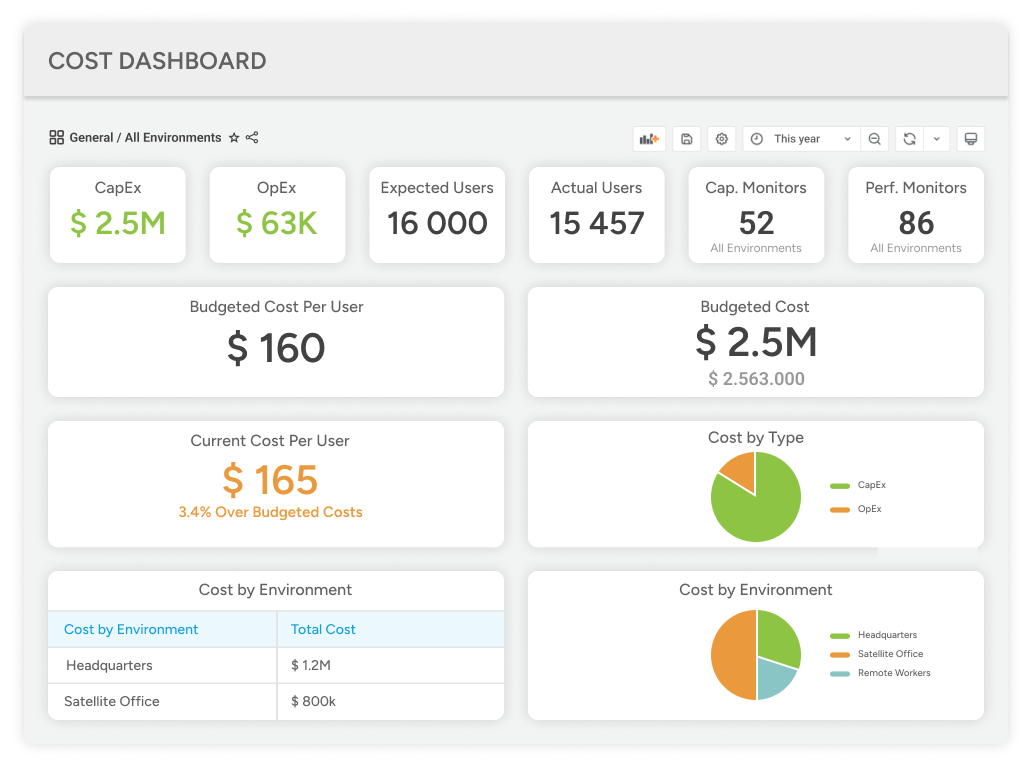Click the orange Satellite Office pie slice
This screenshot has width=1024, height=768.
pos(733,655)
